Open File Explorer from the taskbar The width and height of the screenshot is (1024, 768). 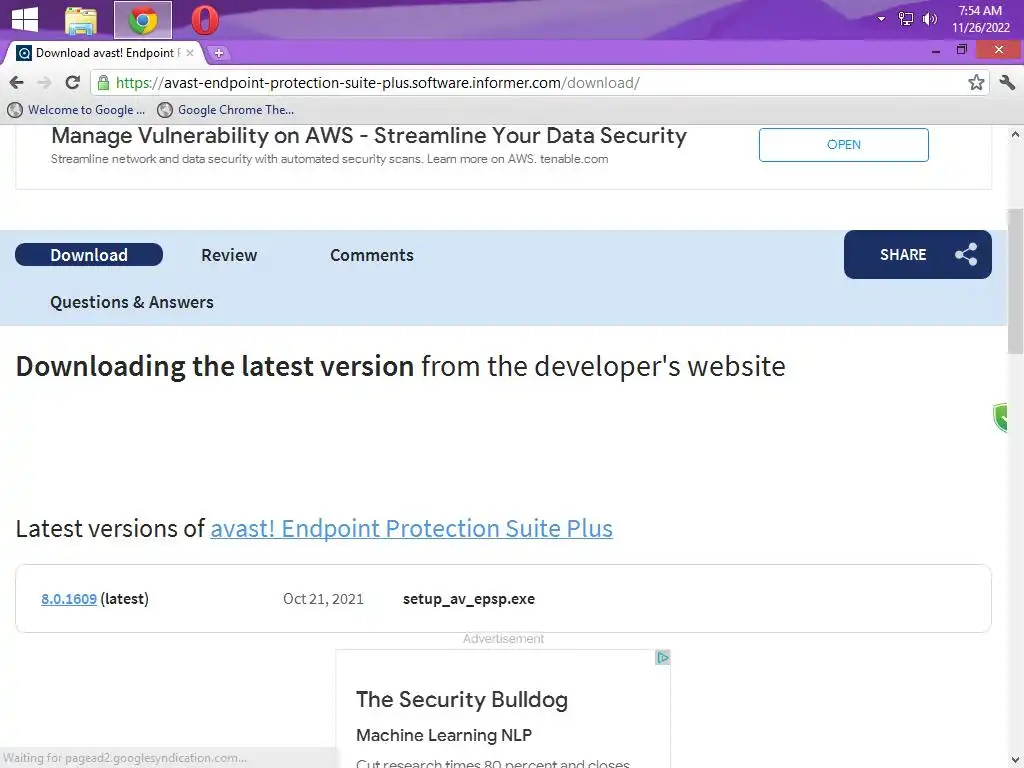[81, 20]
